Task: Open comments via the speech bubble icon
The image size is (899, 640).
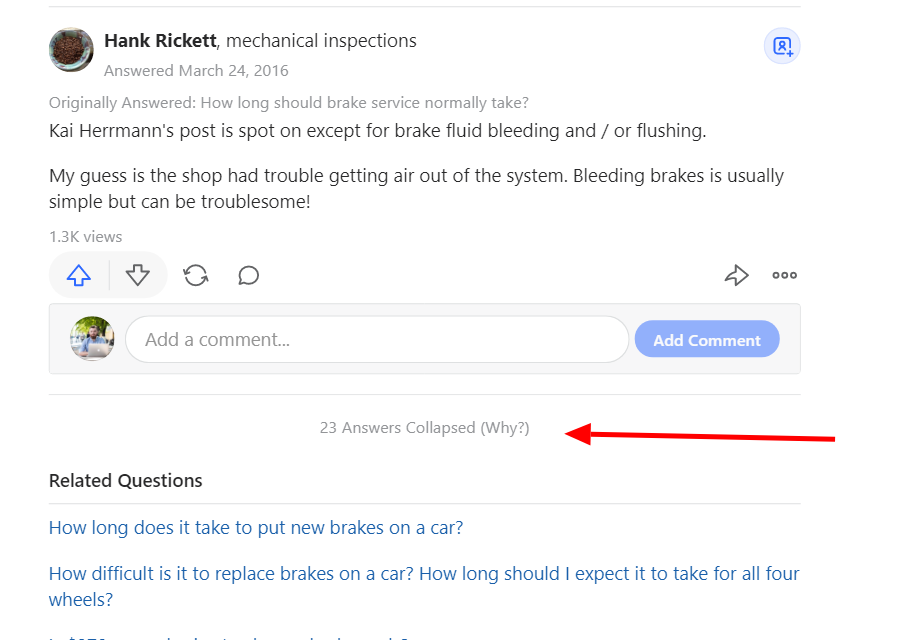Action: pyautogui.click(x=249, y=275)
